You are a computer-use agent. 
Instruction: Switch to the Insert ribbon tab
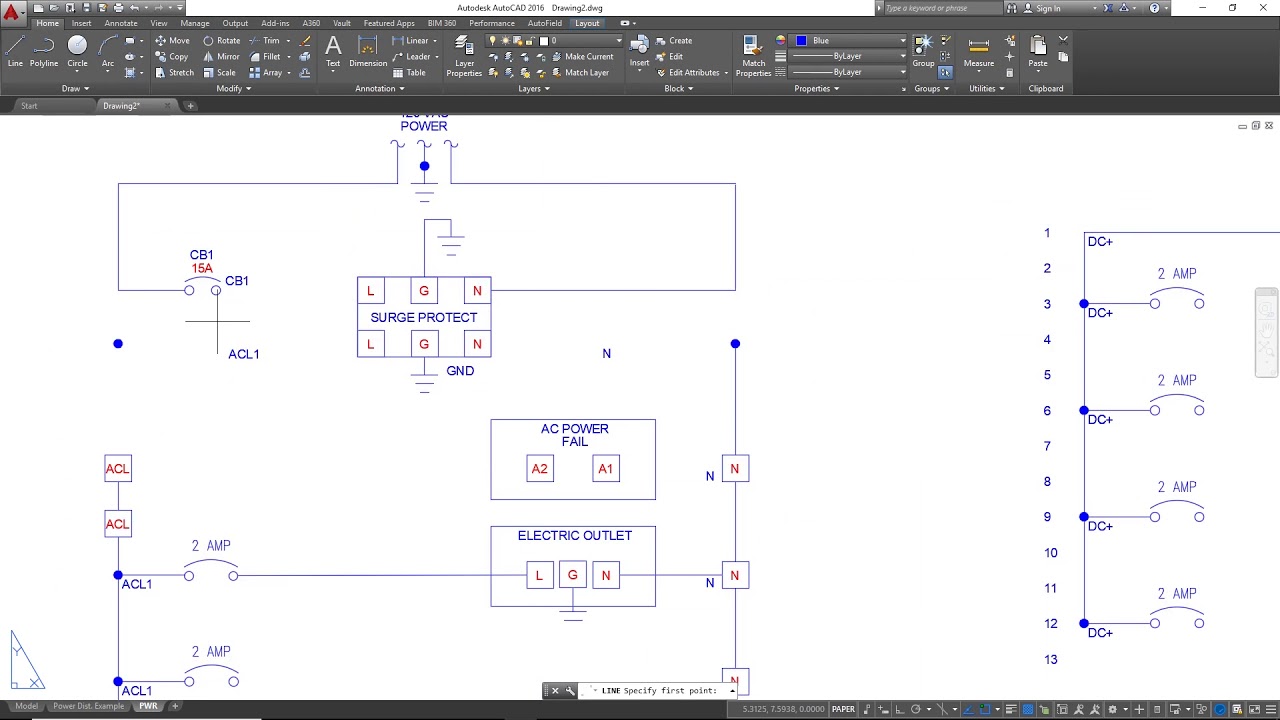(x=81, y=23)
